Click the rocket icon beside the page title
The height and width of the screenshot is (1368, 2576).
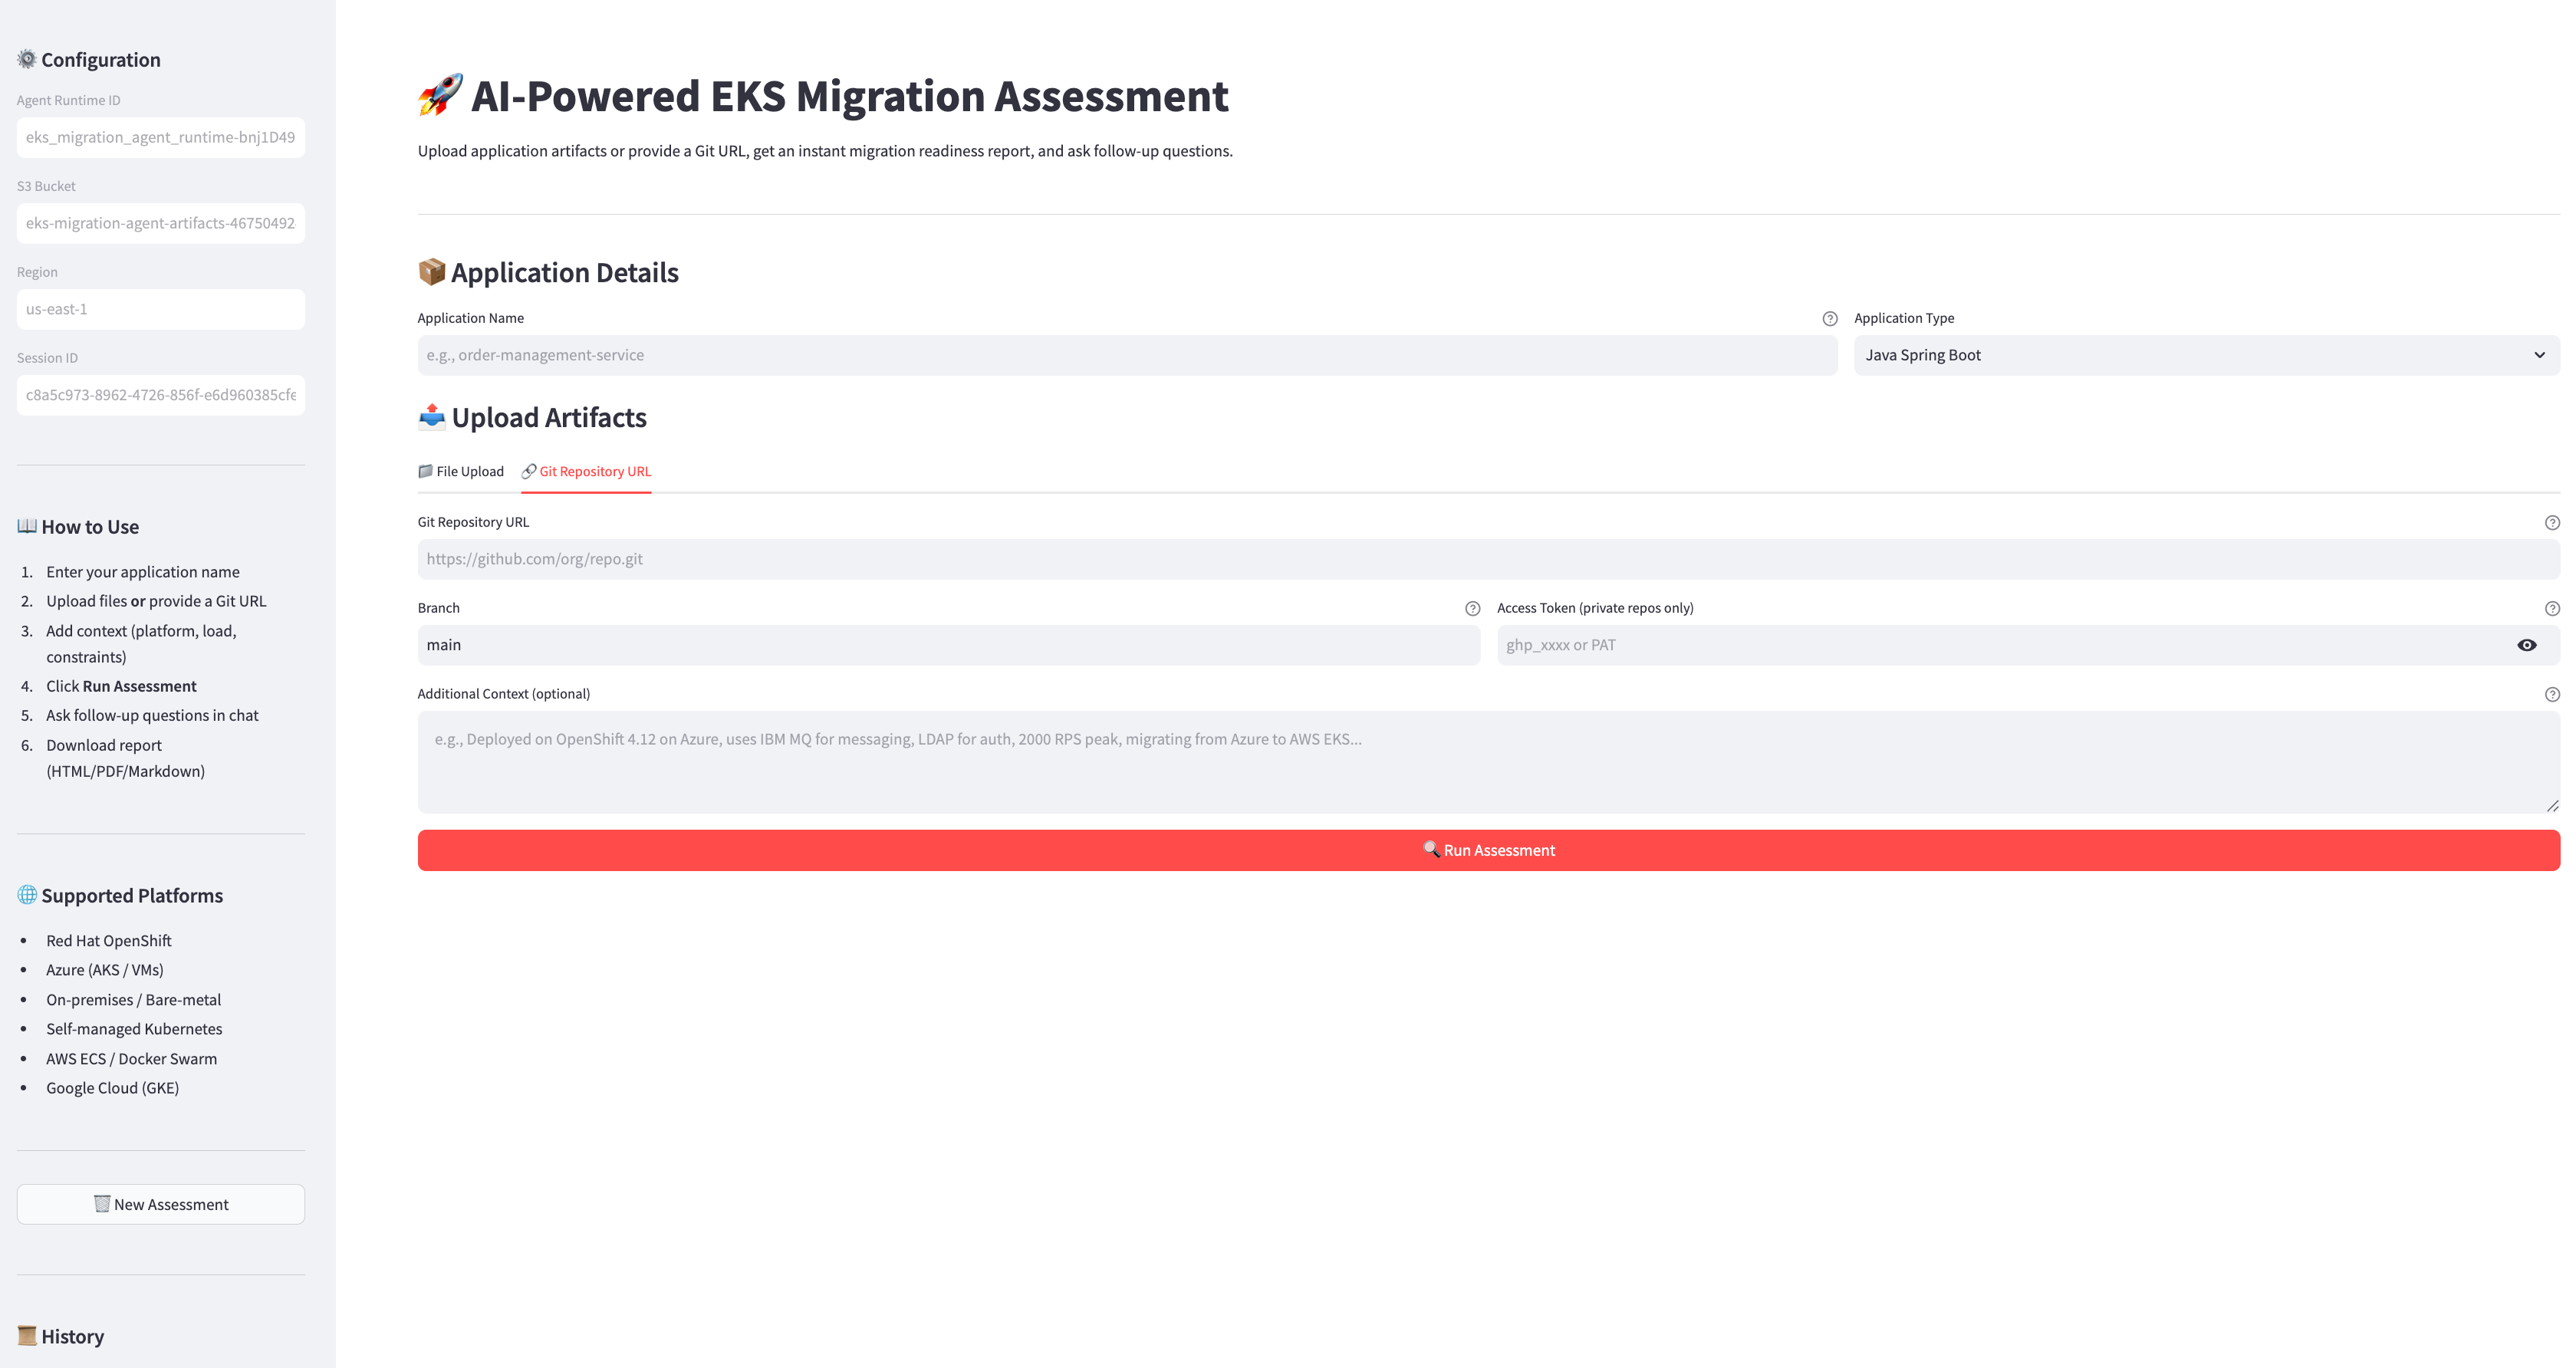click(x=440, y=96)
